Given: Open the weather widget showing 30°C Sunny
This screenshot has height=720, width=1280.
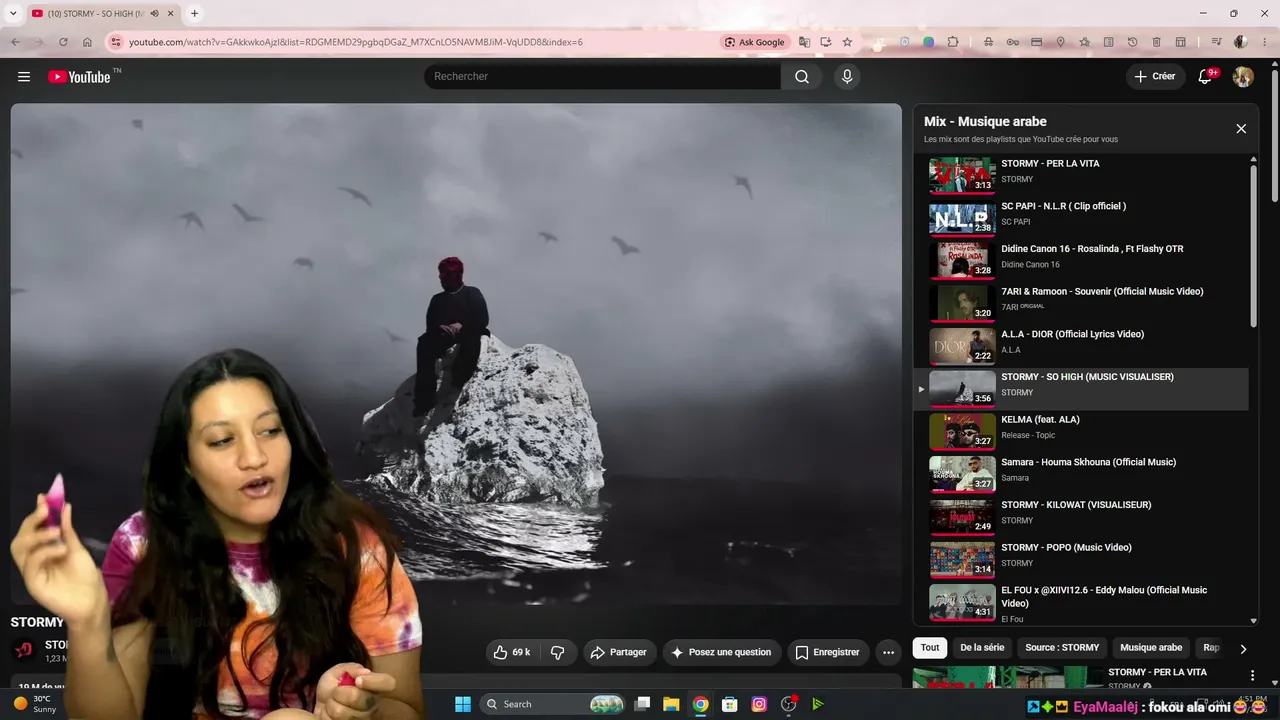Looking at the screenshot, I should (x=36, y=704).
